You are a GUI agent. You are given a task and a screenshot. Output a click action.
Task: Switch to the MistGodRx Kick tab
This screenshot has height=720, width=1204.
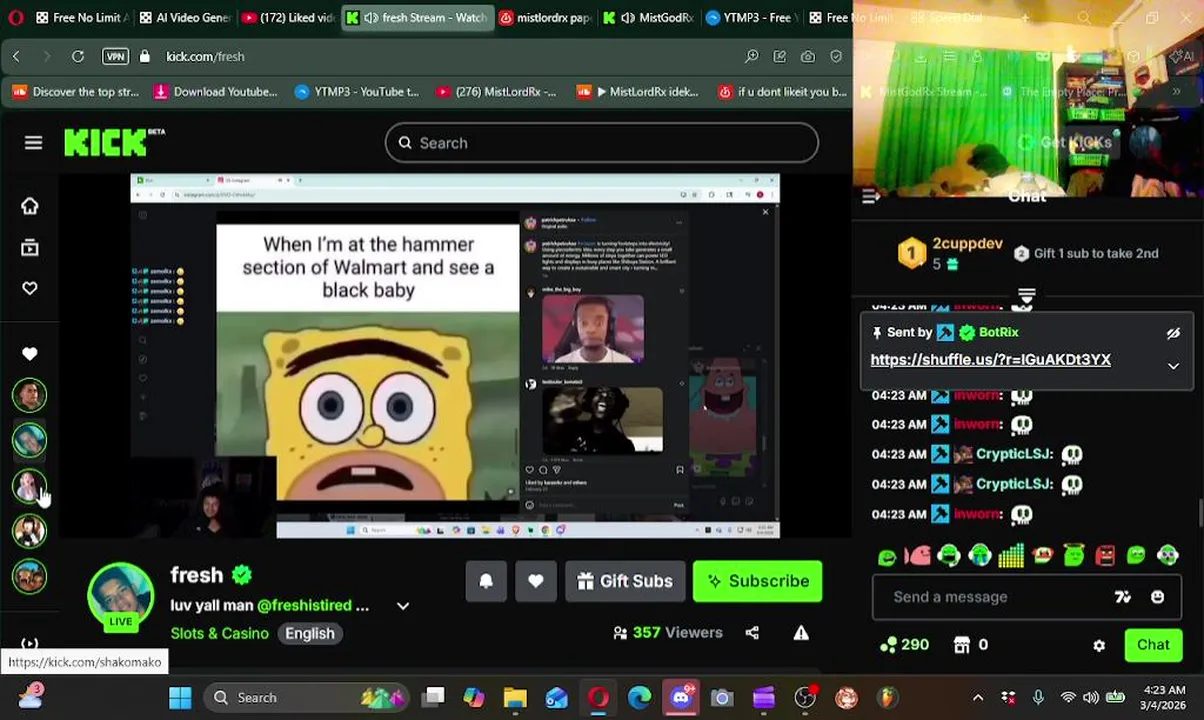648,18
